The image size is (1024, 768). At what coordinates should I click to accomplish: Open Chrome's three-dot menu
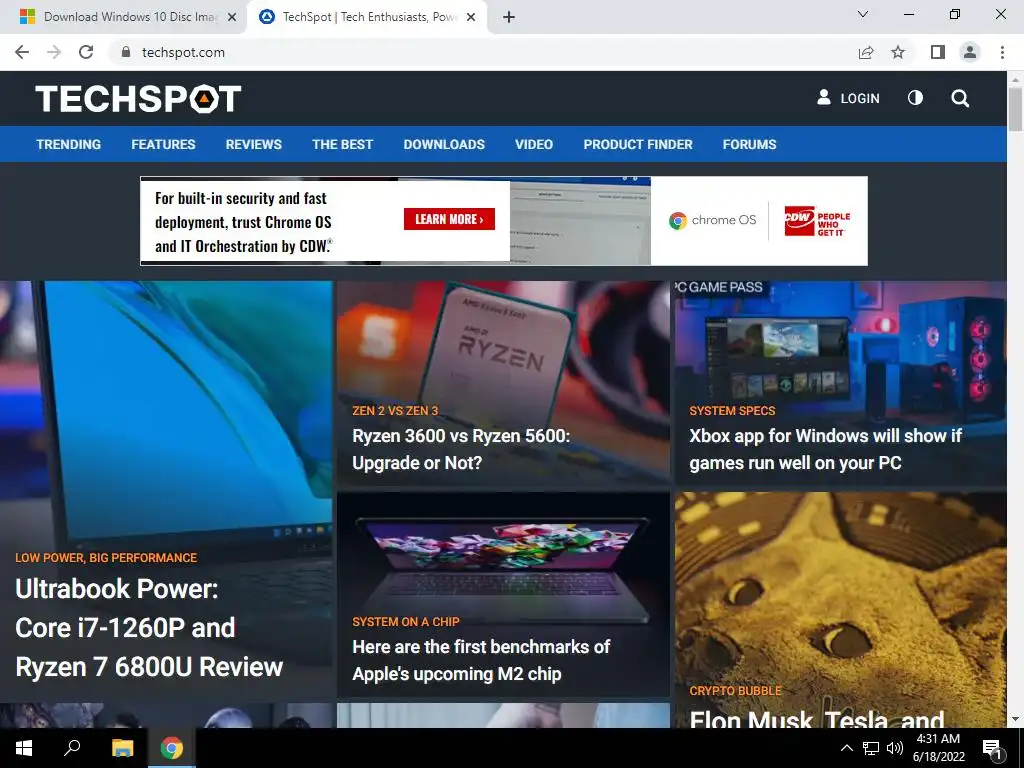1002,52
